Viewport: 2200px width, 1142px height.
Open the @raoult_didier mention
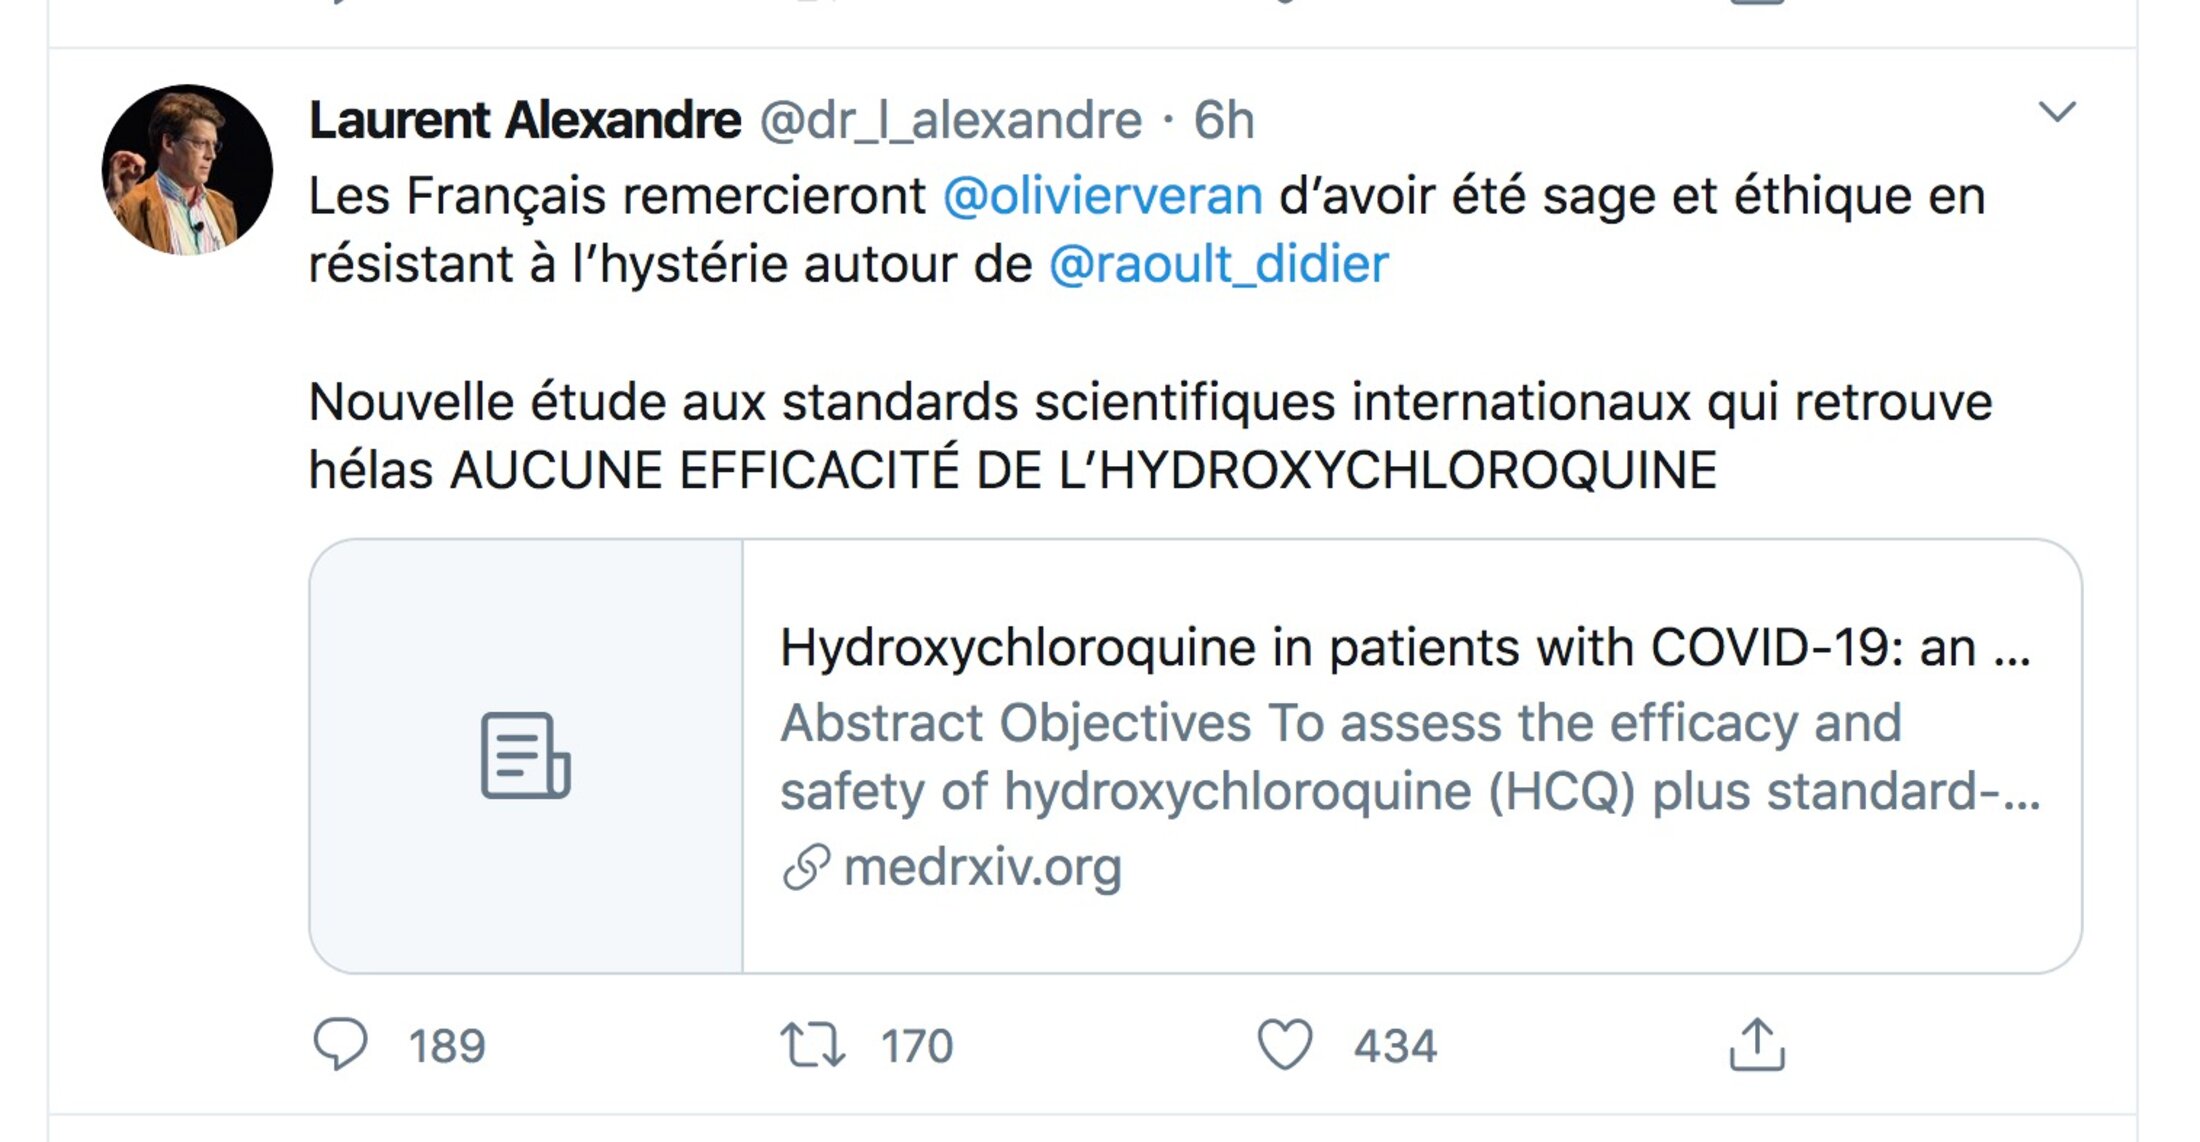1219,265
